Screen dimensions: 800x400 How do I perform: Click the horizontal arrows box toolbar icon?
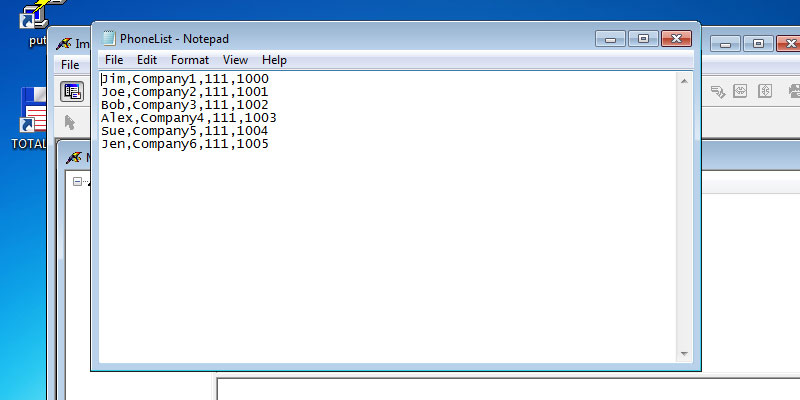(741, 92)
